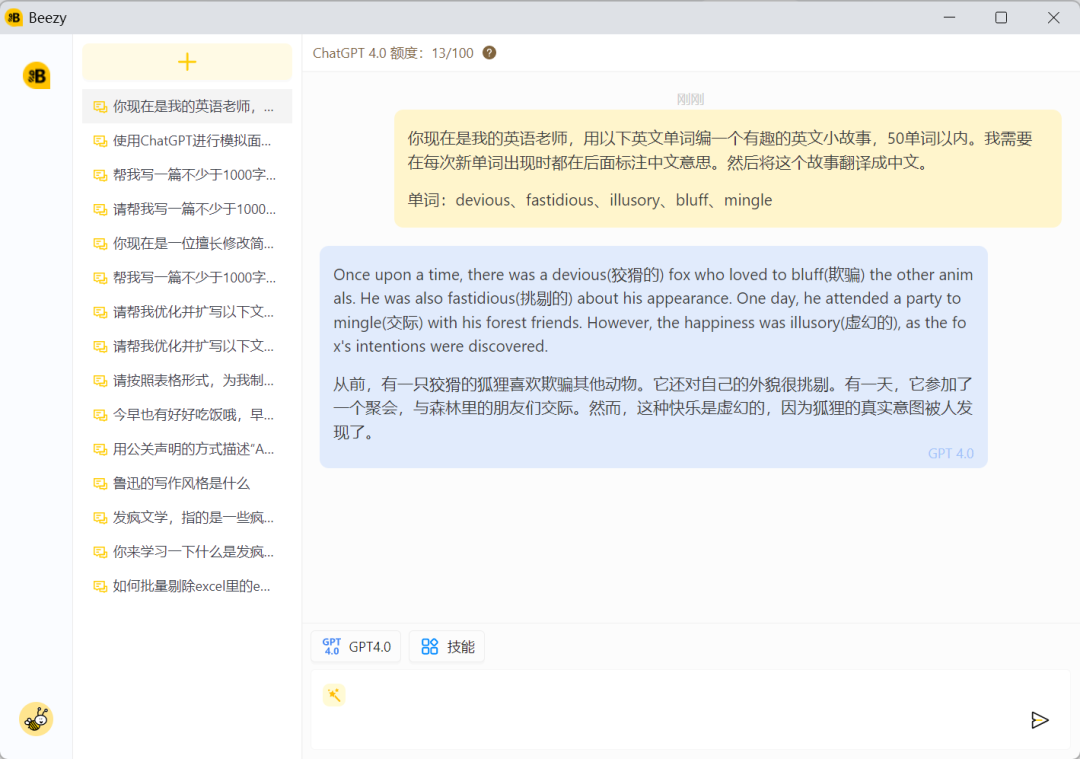The height and width of the screenshot is (759, 1080).
Task: Click the magic wand prompt icon in input box
Action: click(334, 695)
